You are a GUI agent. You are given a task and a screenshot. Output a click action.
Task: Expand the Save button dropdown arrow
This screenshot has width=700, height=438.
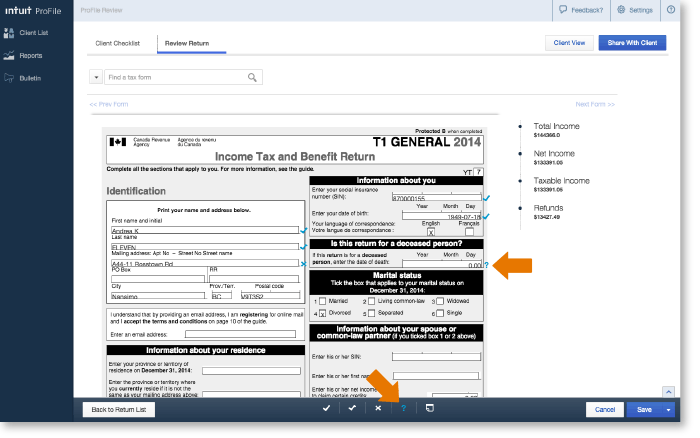(668, 409)
